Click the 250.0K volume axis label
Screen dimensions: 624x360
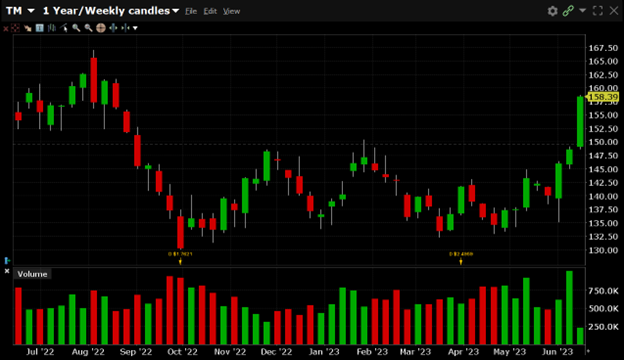point(603,327)
